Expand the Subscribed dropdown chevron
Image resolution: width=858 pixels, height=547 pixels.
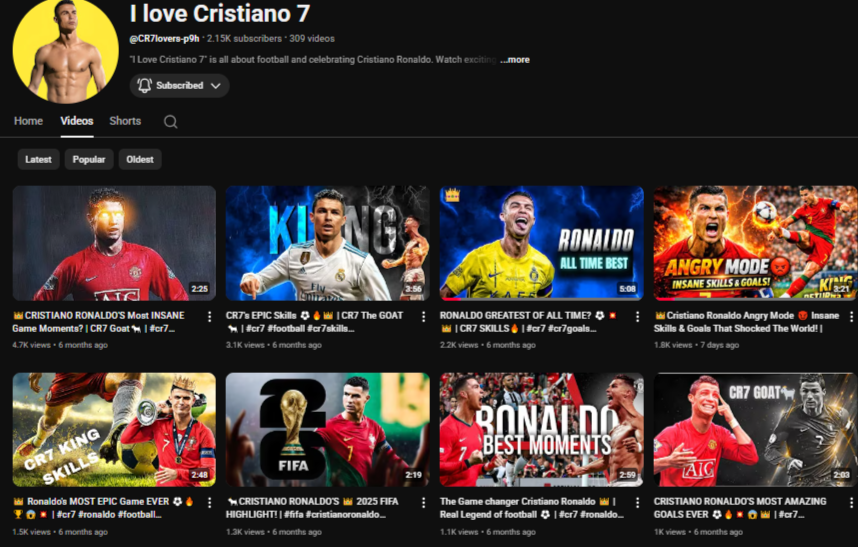215,86
